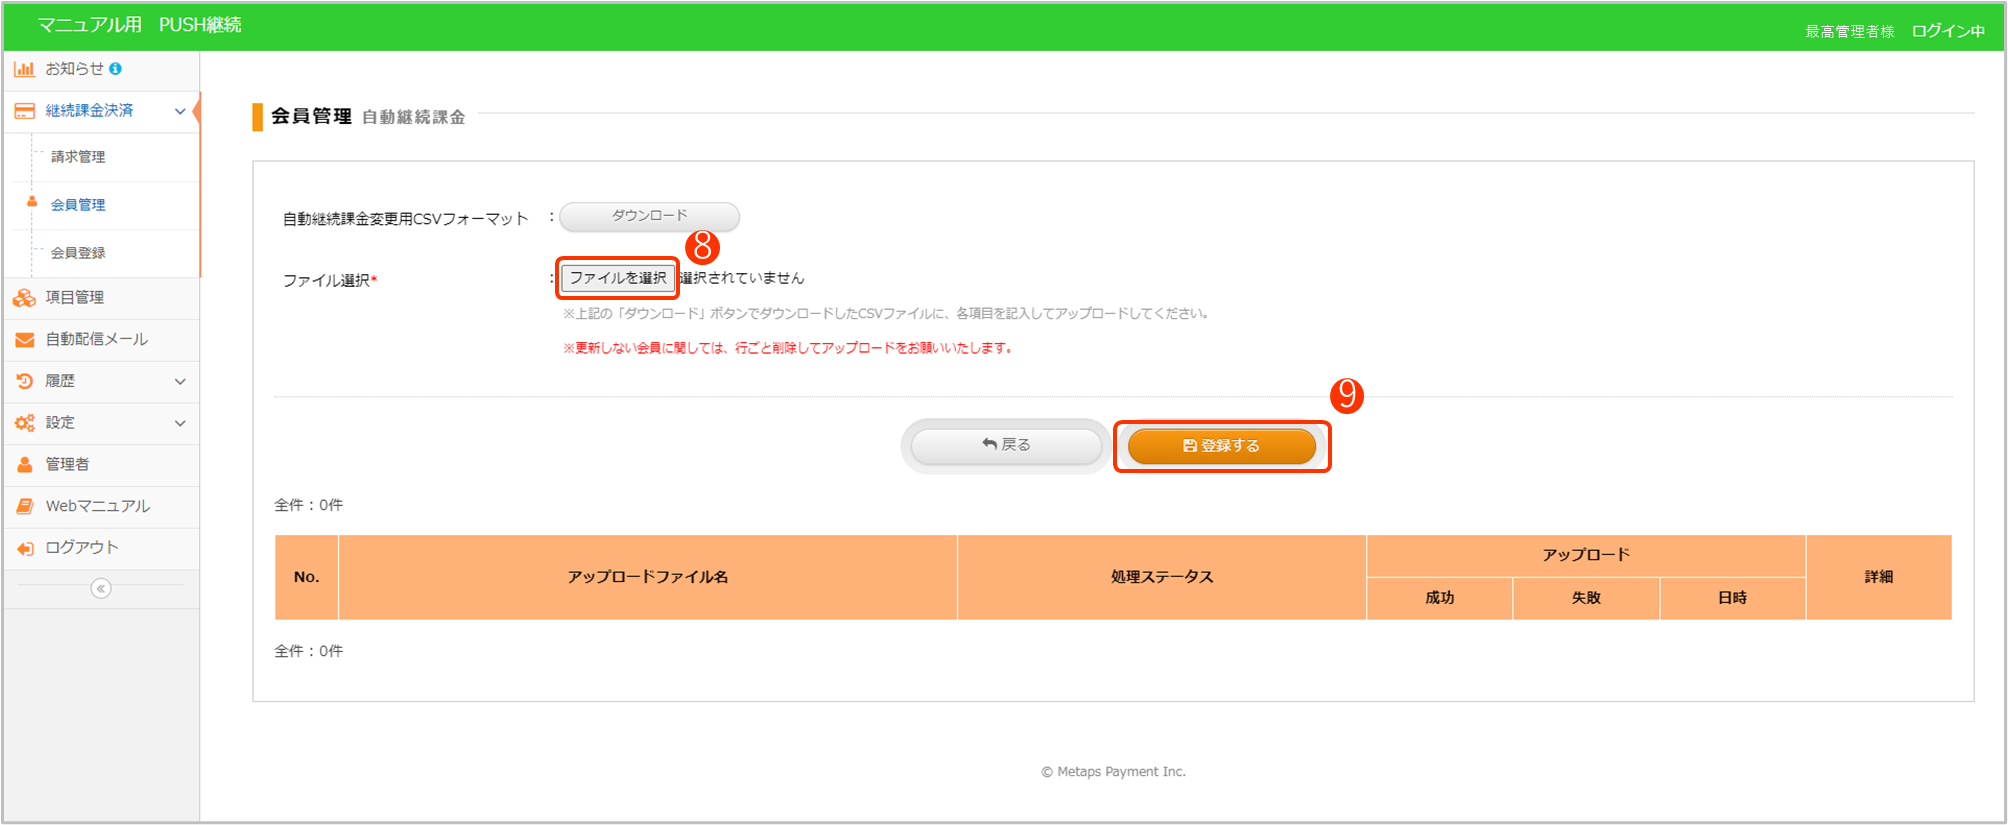
Task: Select 会員管理 in the sidebar
Action: tap(78, 205)
